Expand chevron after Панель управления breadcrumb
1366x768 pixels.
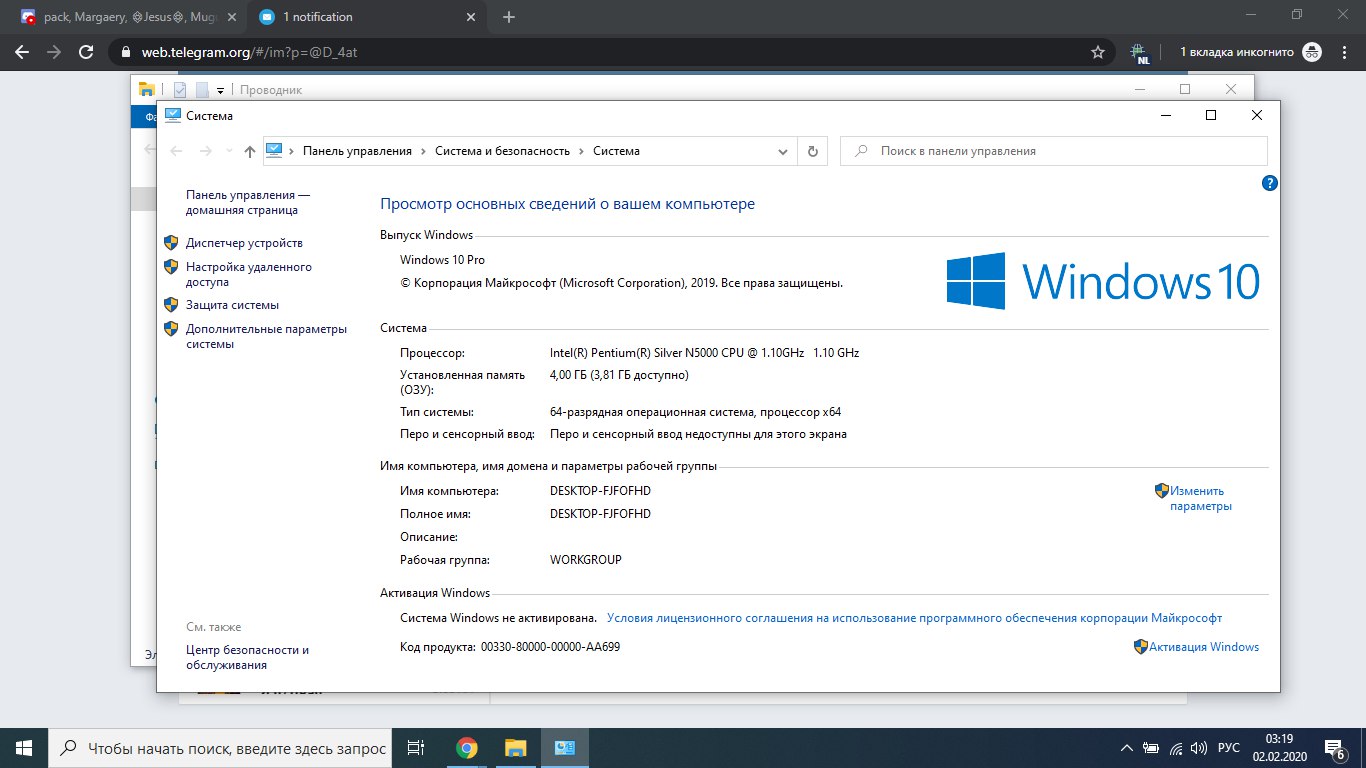click(423, 151)
